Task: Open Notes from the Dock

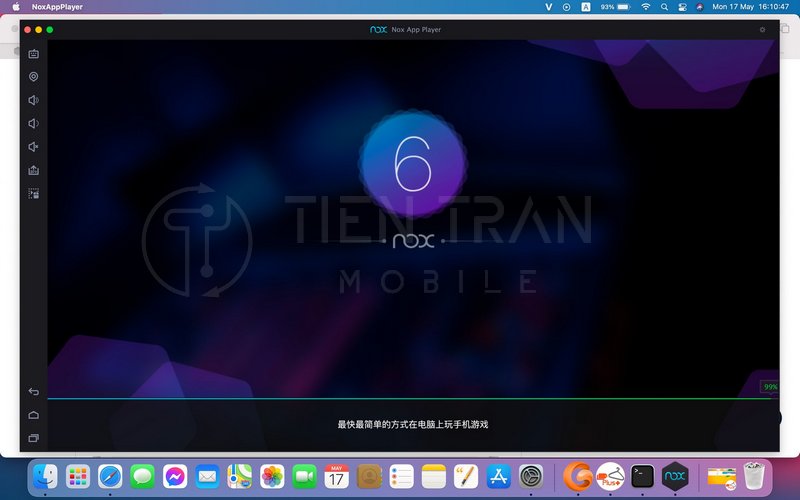Action: pos(434,477)
